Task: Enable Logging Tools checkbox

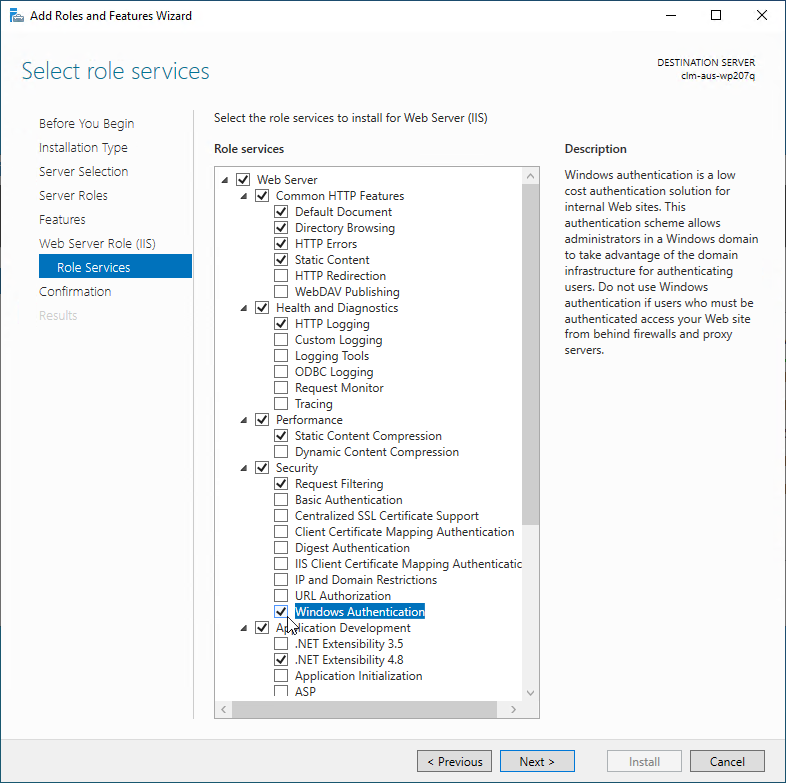Action: pyautogui.click(x=281, y=356)
